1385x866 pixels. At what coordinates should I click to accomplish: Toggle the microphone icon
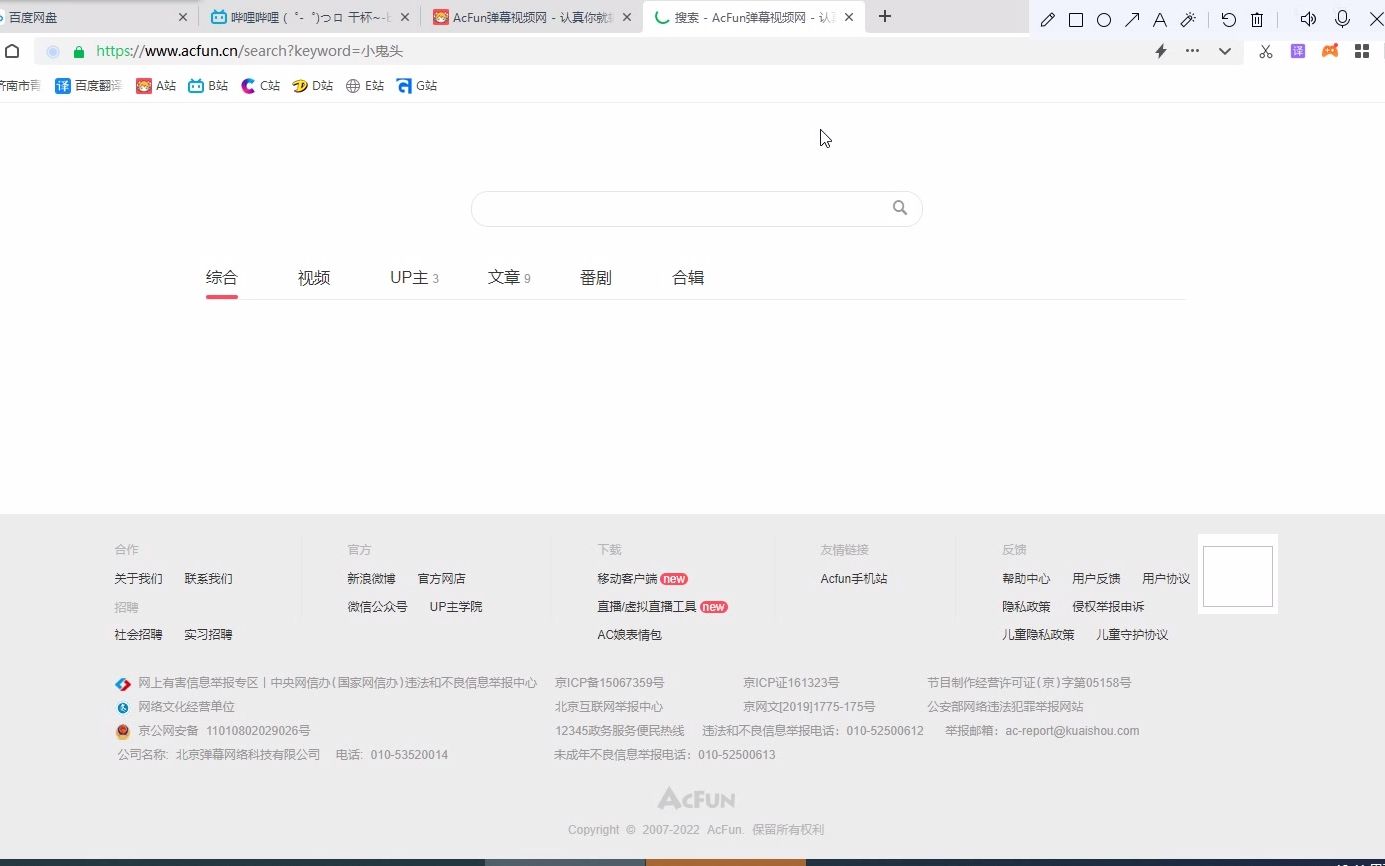tap(1343, 19)
